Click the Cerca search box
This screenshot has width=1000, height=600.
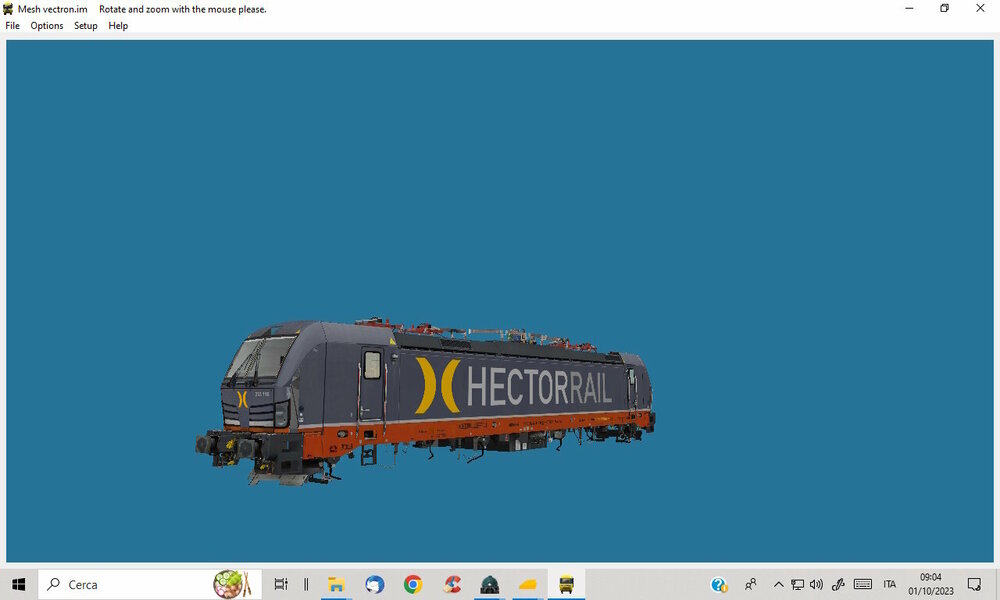[x=150, y=584]
